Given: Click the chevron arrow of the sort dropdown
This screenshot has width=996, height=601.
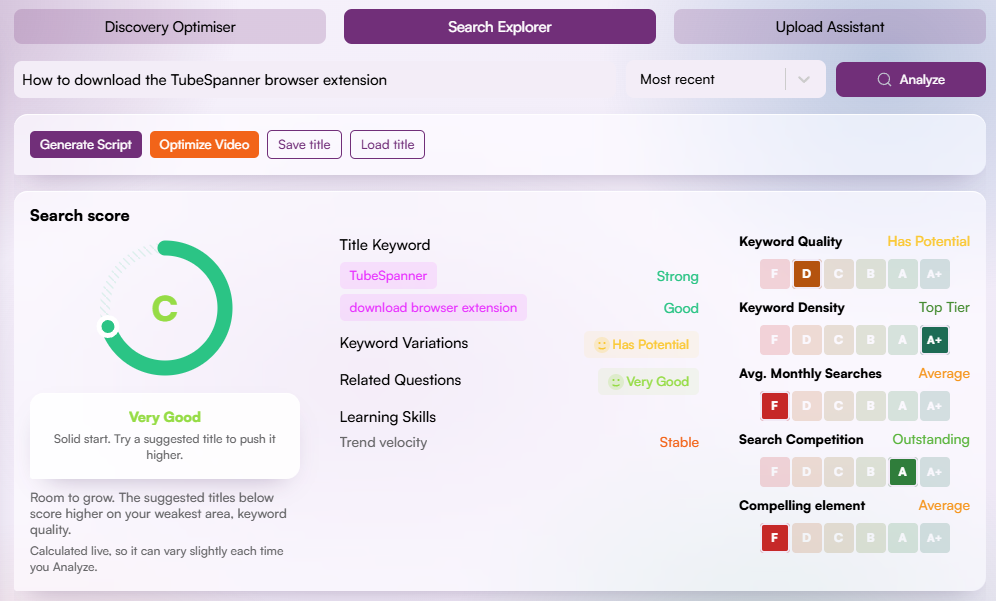Looking at the screenshot, I should click(804, 79).
